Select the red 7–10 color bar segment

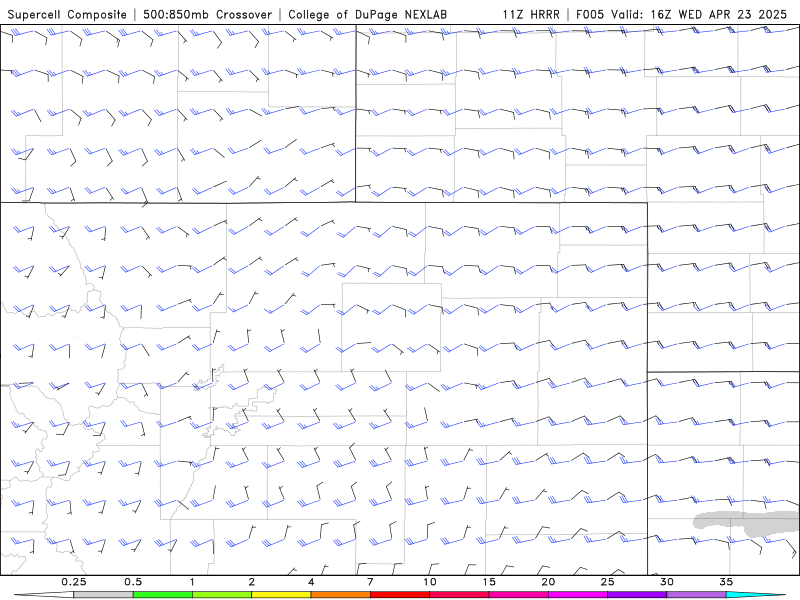(x=400, y=595)
